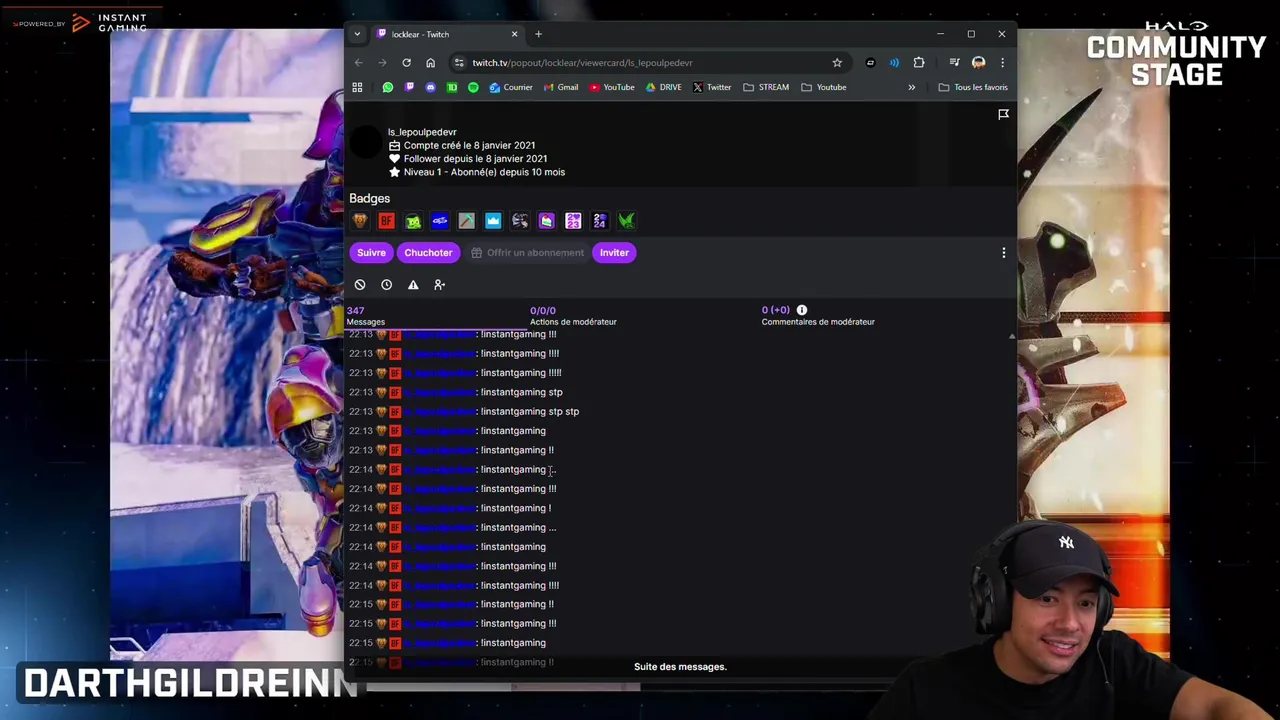Show more bookmarks chevron
Screen dimensions: 1280x720
(911, 88)
